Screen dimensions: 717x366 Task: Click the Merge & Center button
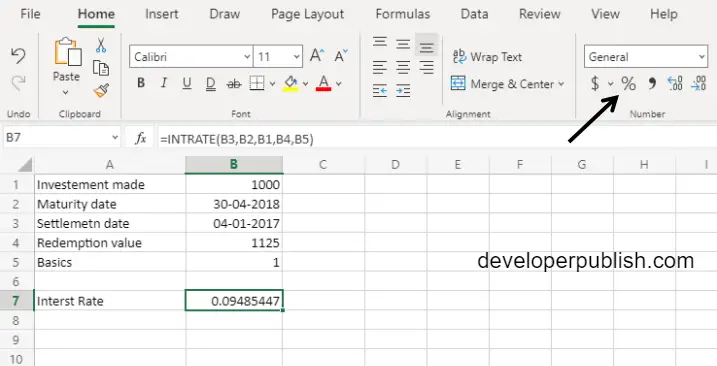click(x=508, y=84)
